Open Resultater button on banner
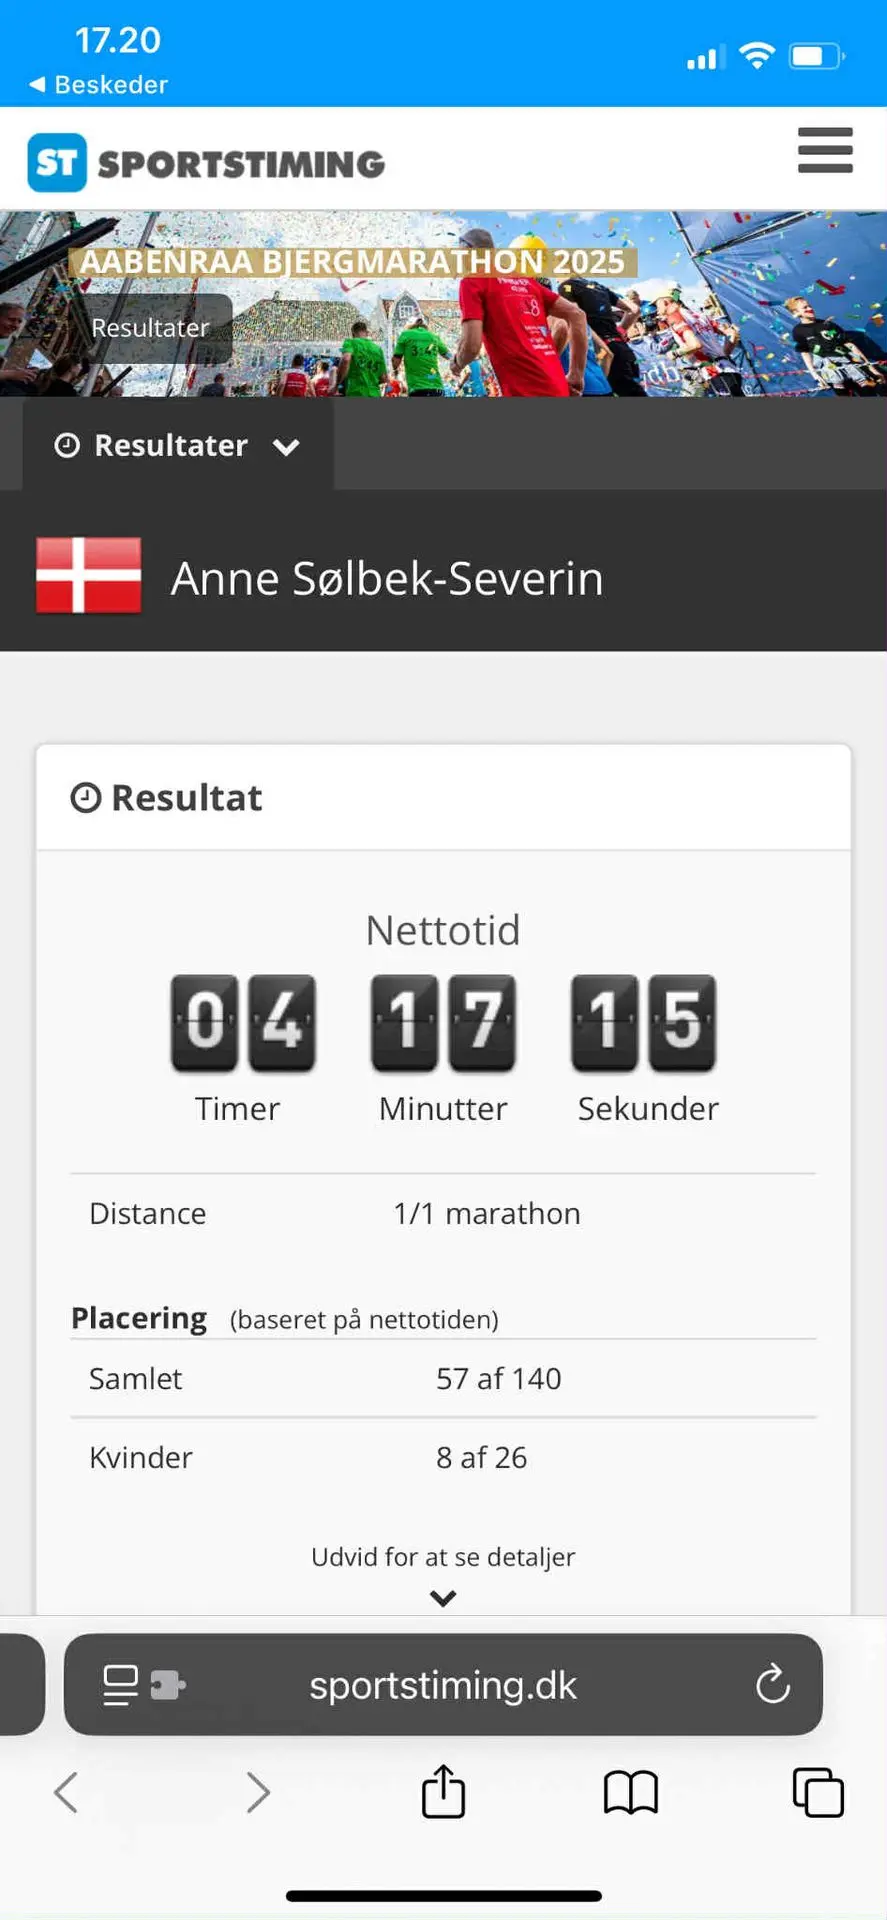 (x=150, y=327)
